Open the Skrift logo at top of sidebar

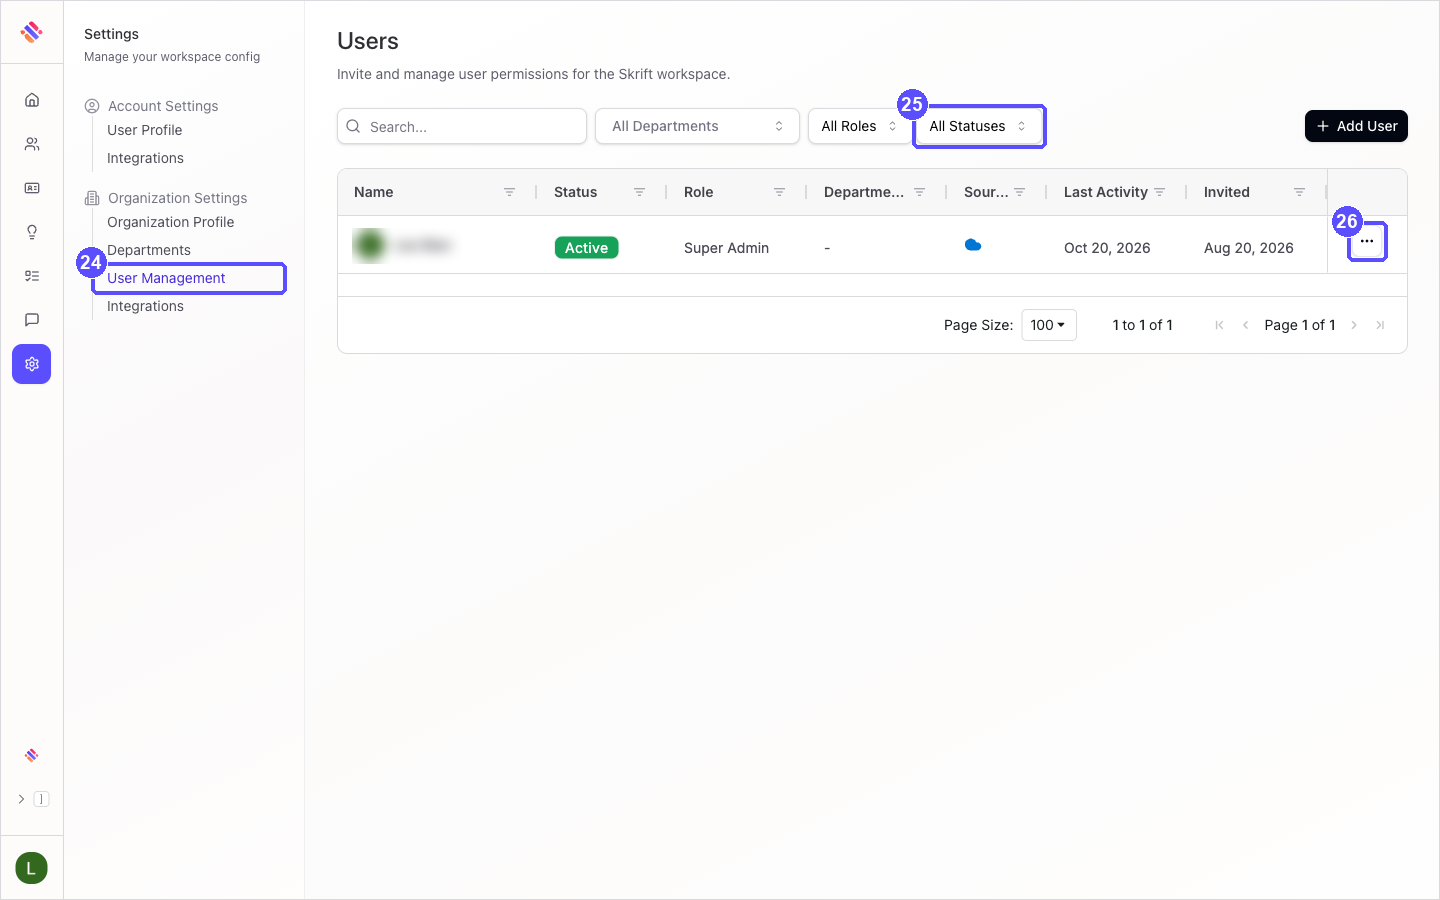(x=32, y=32)
